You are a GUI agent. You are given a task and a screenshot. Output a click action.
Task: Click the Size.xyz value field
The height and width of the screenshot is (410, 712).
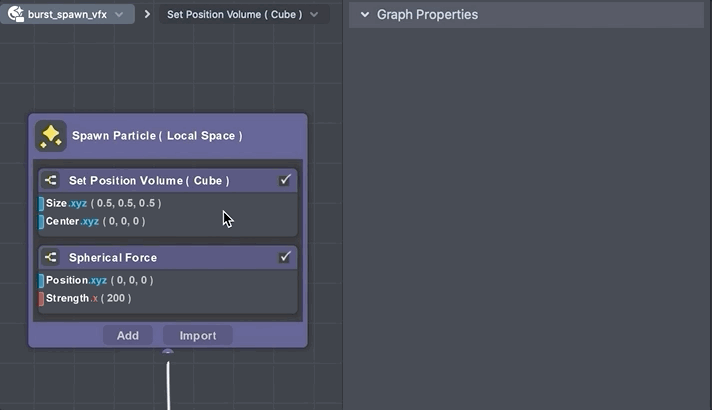(x=126, y=204)
